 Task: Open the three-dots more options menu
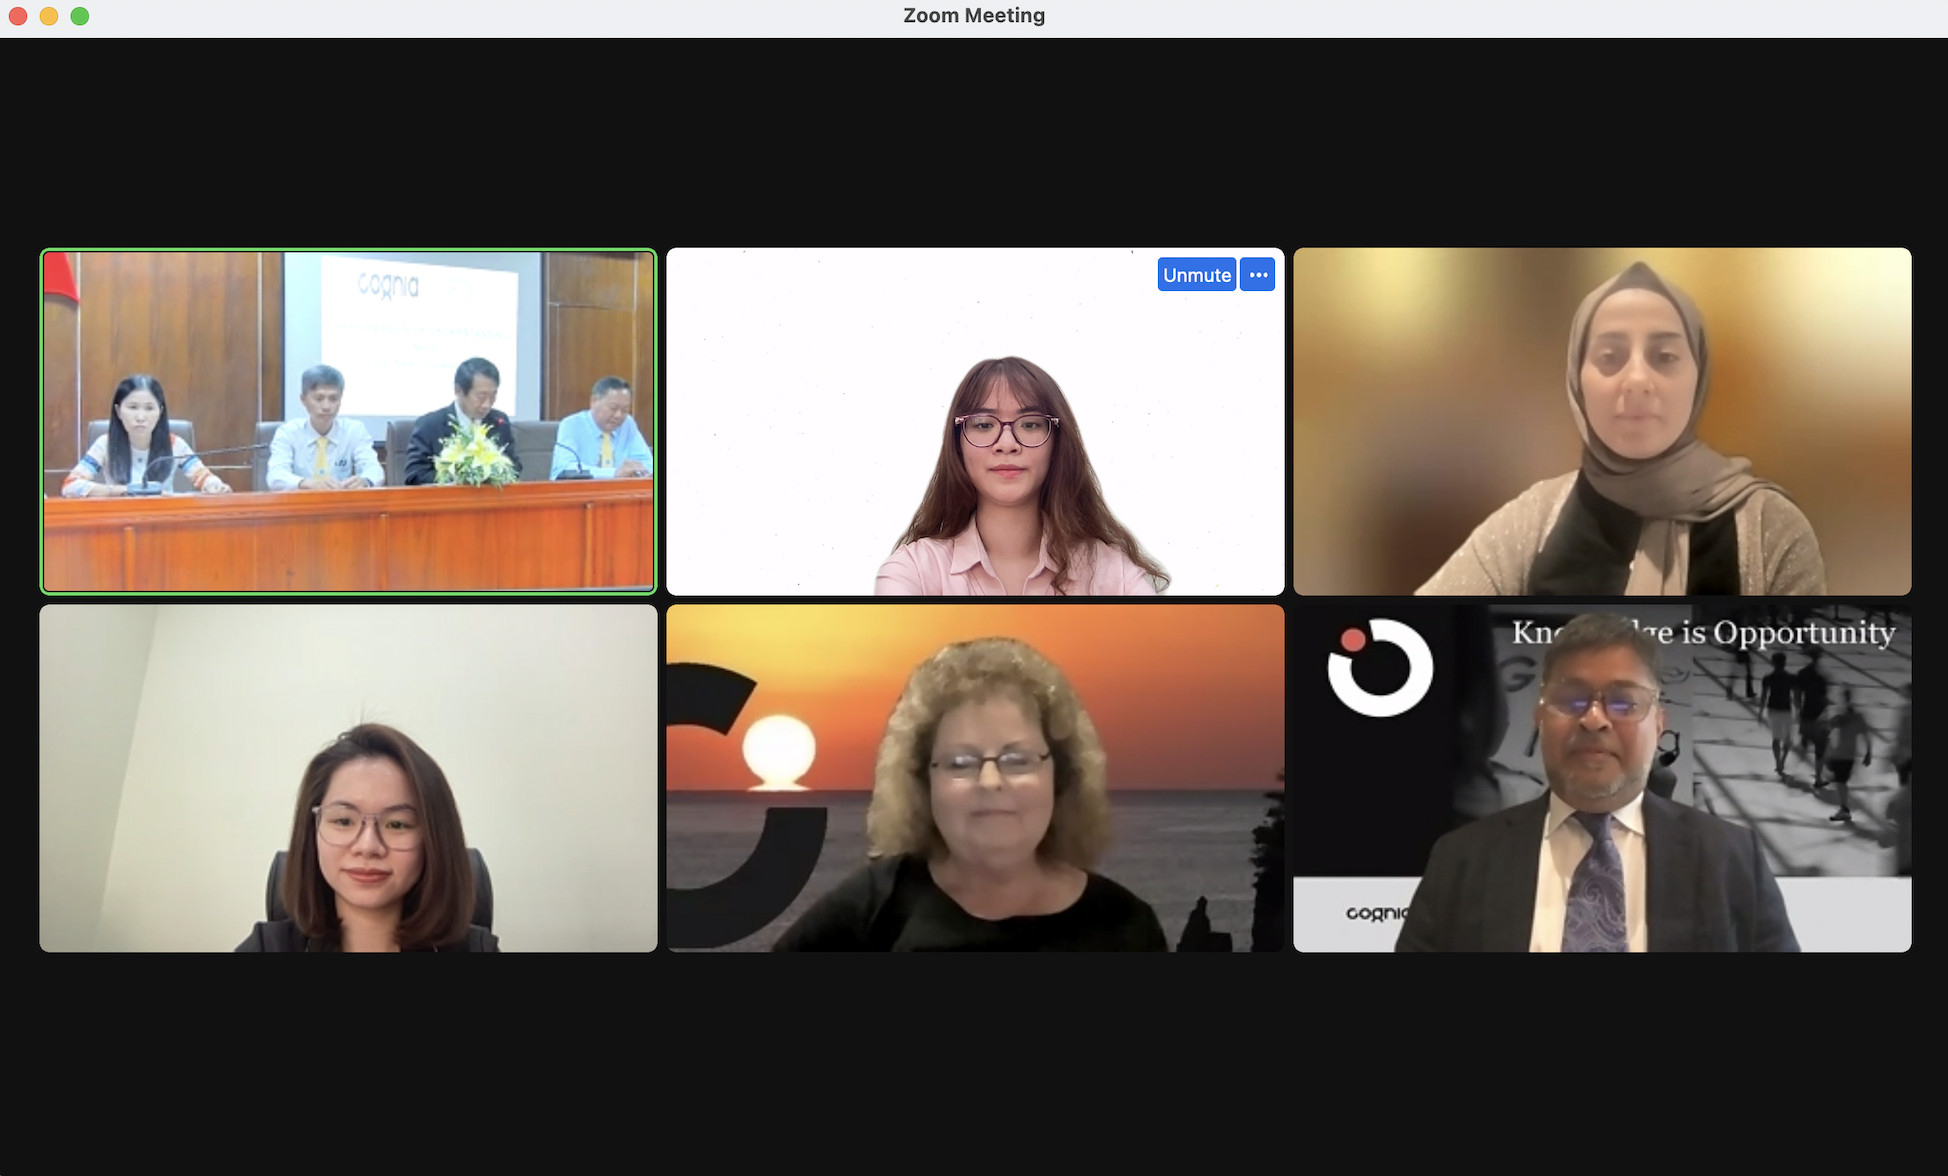[1257, 275]
